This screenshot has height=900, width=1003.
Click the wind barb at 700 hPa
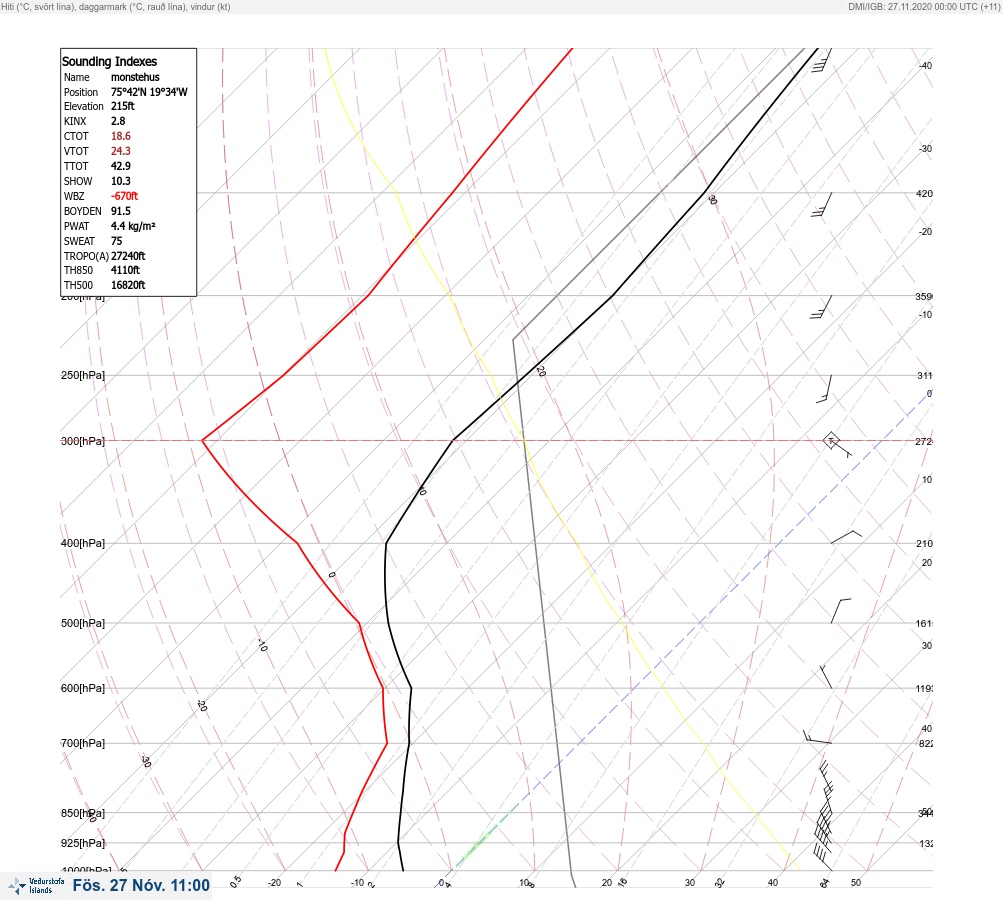(817, 737)
